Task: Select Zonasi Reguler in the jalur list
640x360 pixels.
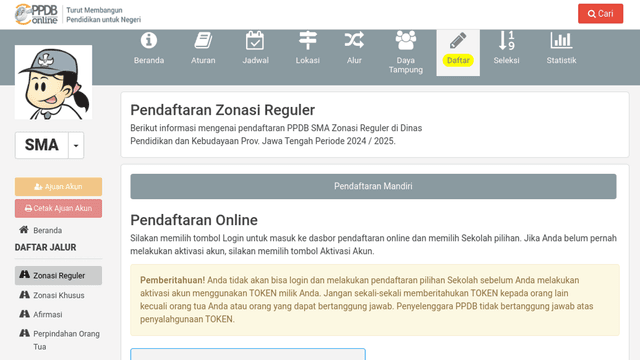Action: click(58, 276)
